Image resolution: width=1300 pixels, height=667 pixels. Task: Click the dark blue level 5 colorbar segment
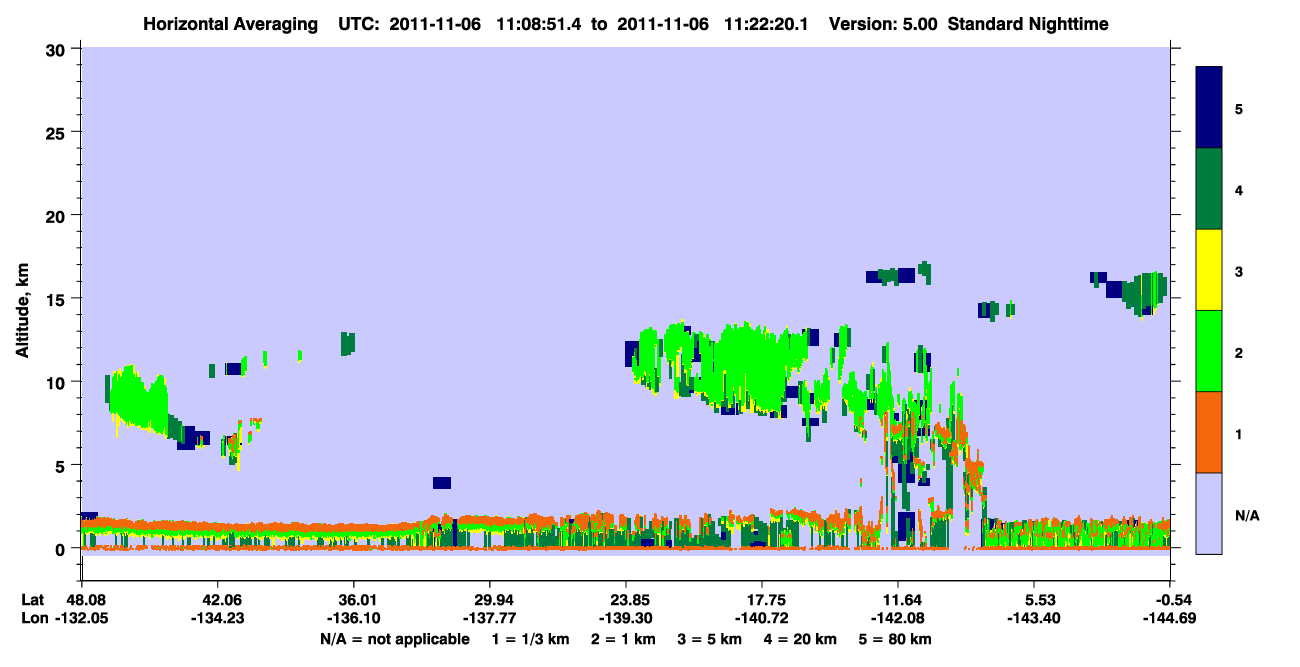point(1209,108)
